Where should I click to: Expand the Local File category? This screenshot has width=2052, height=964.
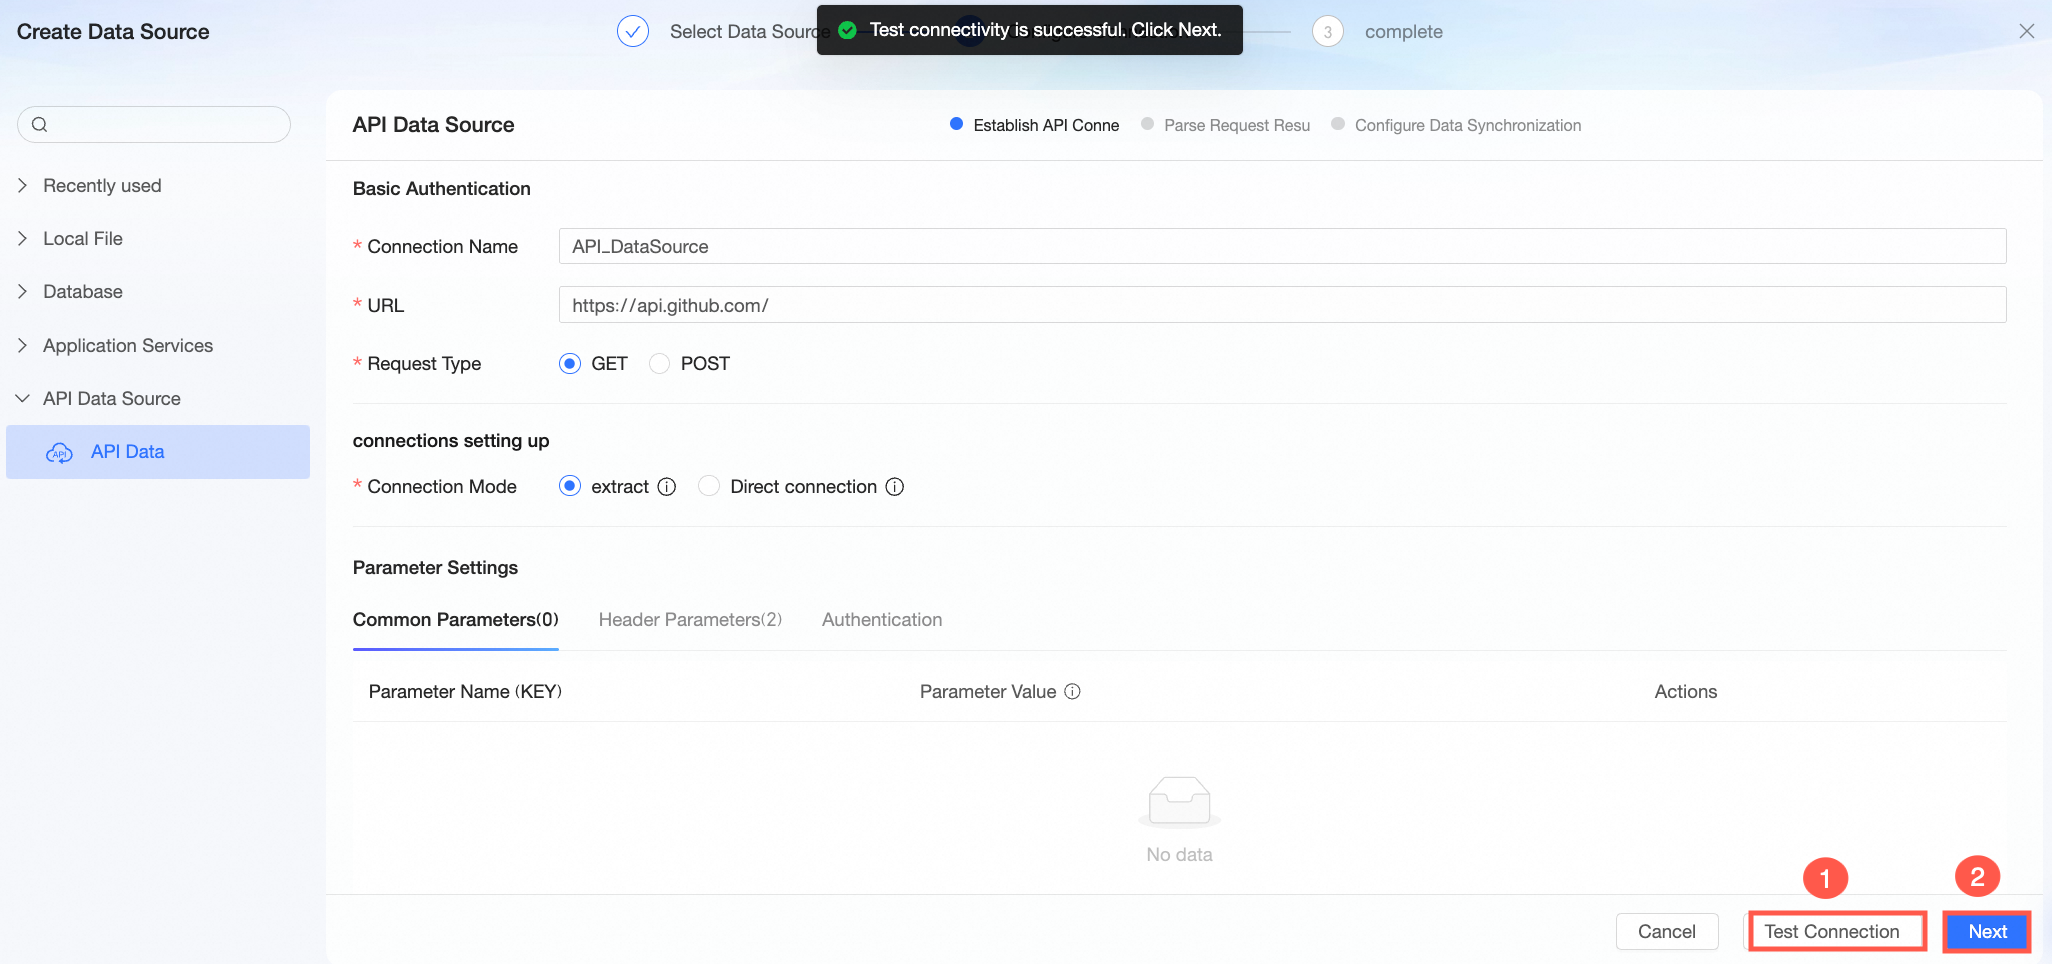point(22,239)
